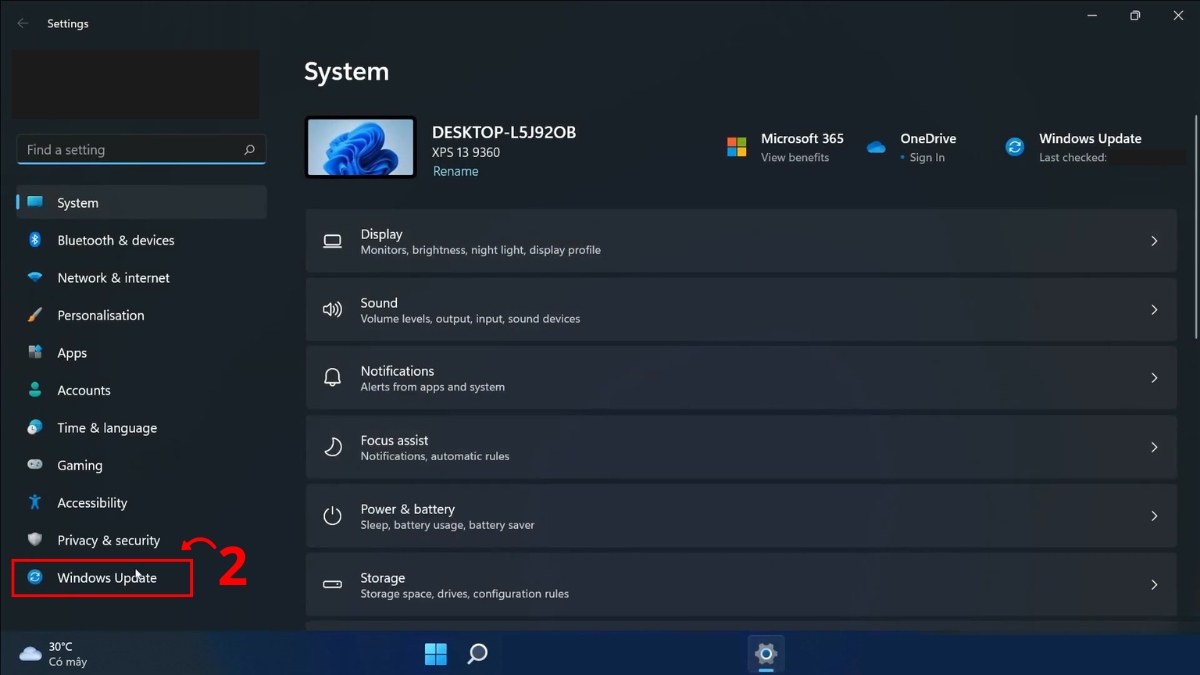Click the Rename link under DESKTOP-L5J92OB

456,171
